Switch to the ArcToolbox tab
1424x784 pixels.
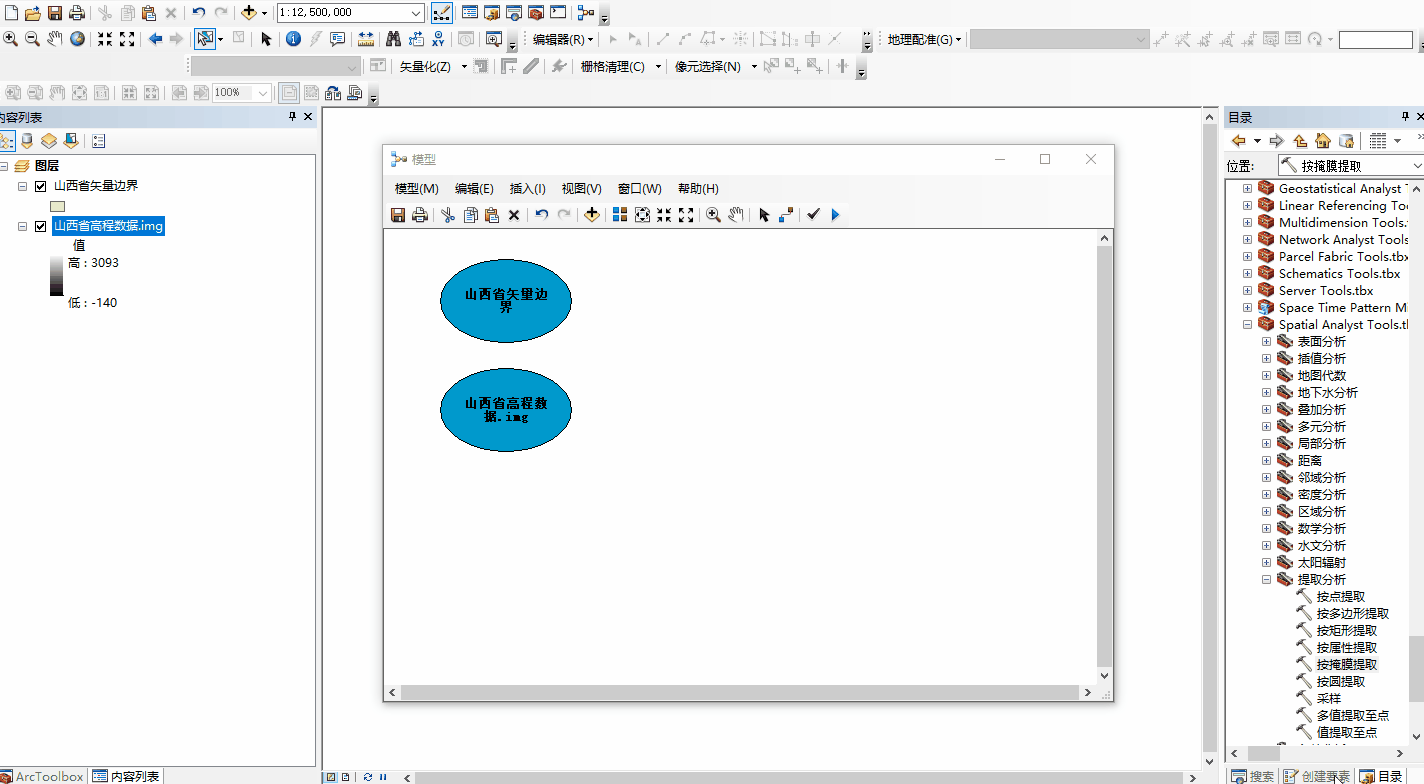pos(43,776)
